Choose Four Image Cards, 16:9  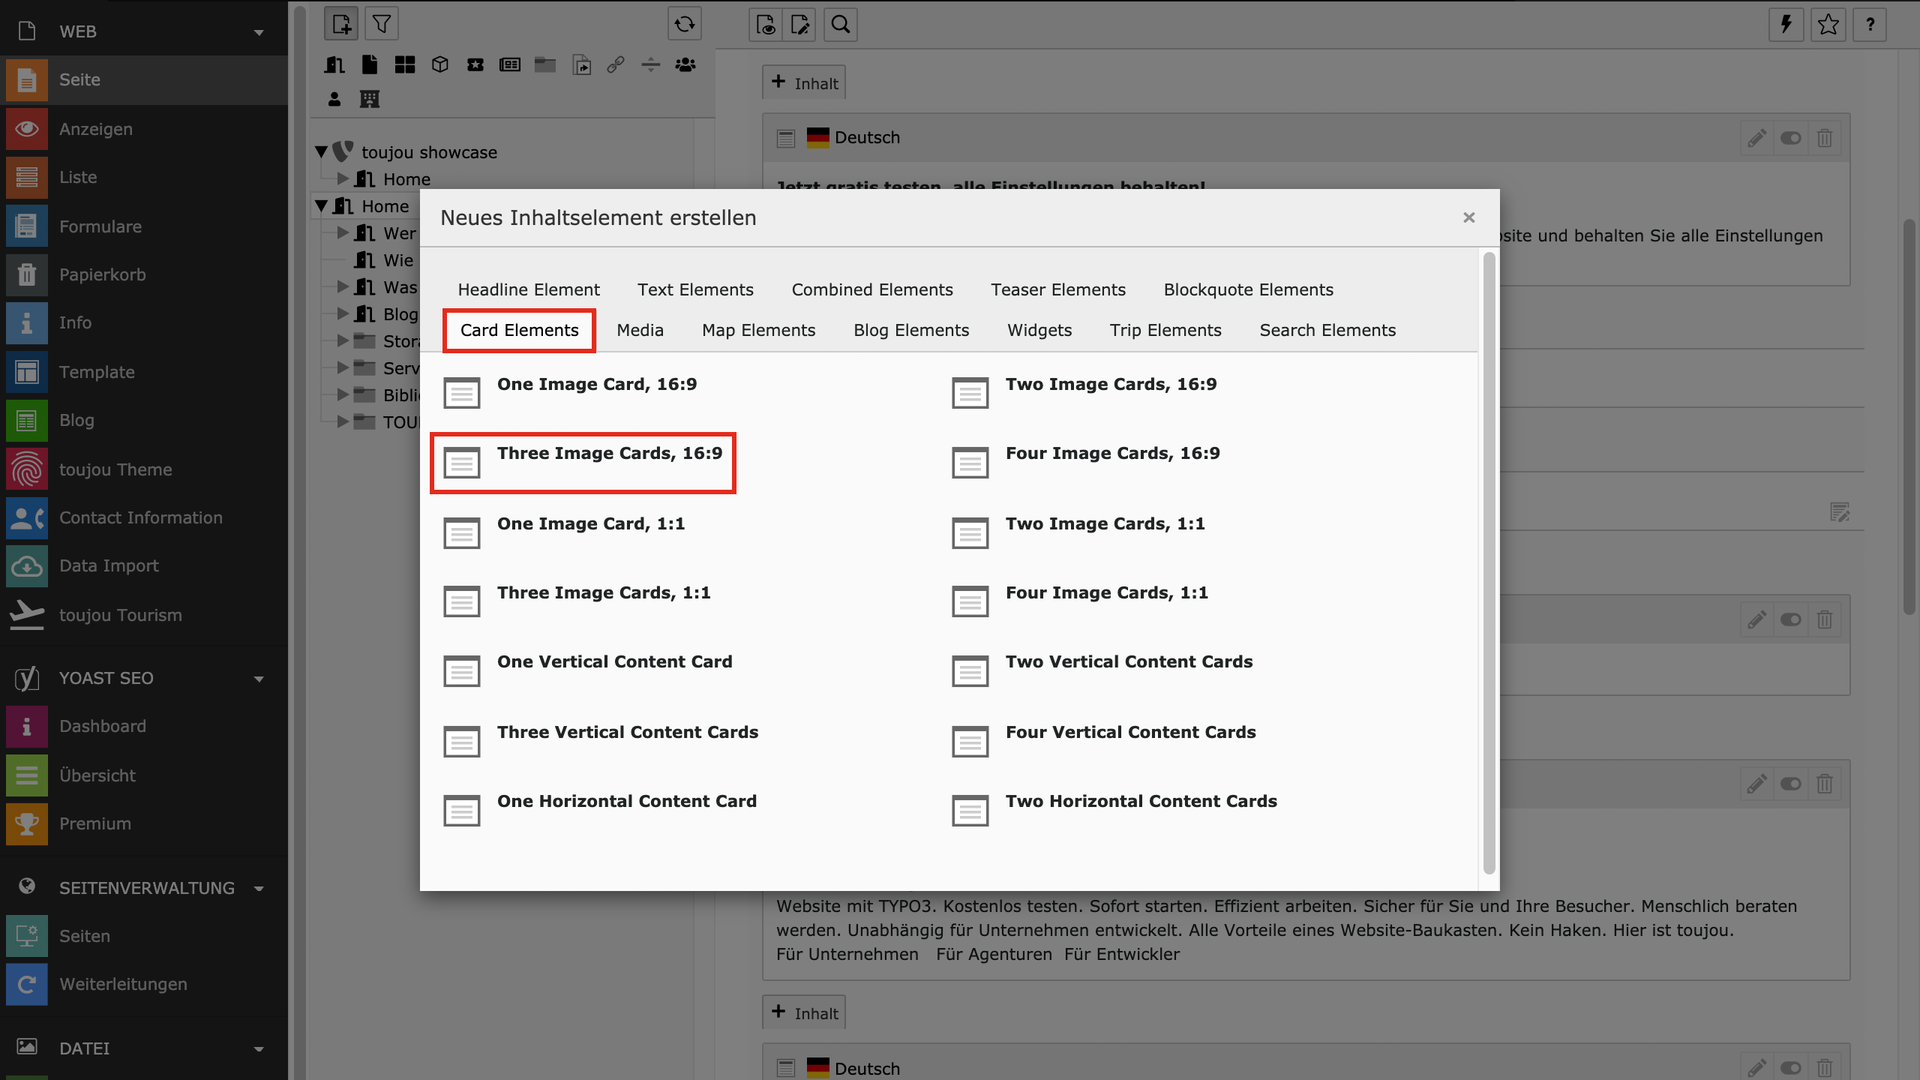pos(1112,453)
